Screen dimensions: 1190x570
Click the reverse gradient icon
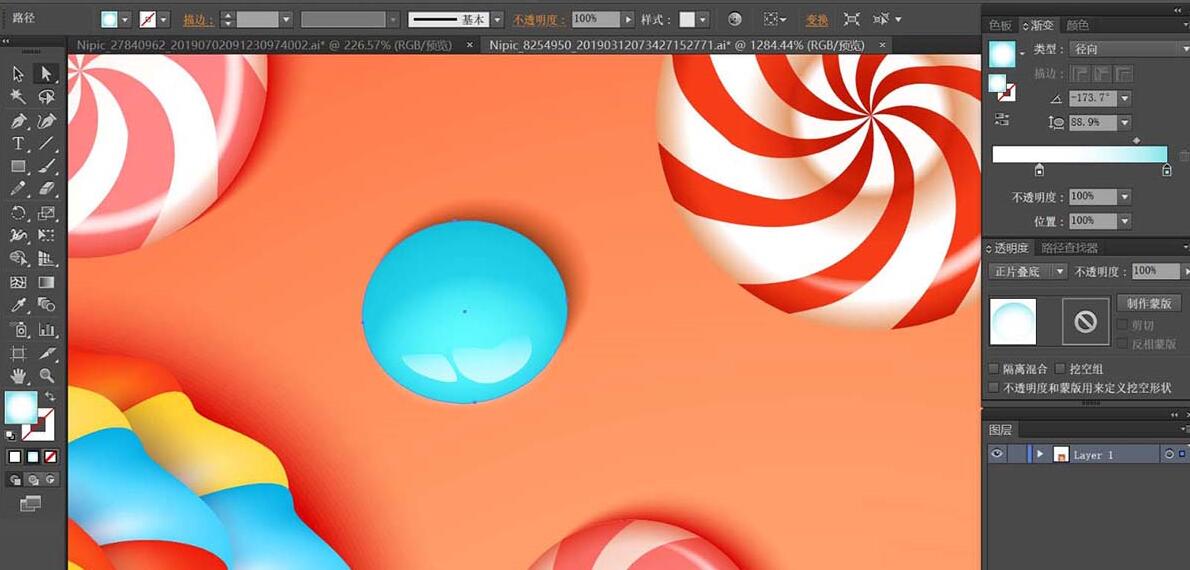[x=1002, y=119]
